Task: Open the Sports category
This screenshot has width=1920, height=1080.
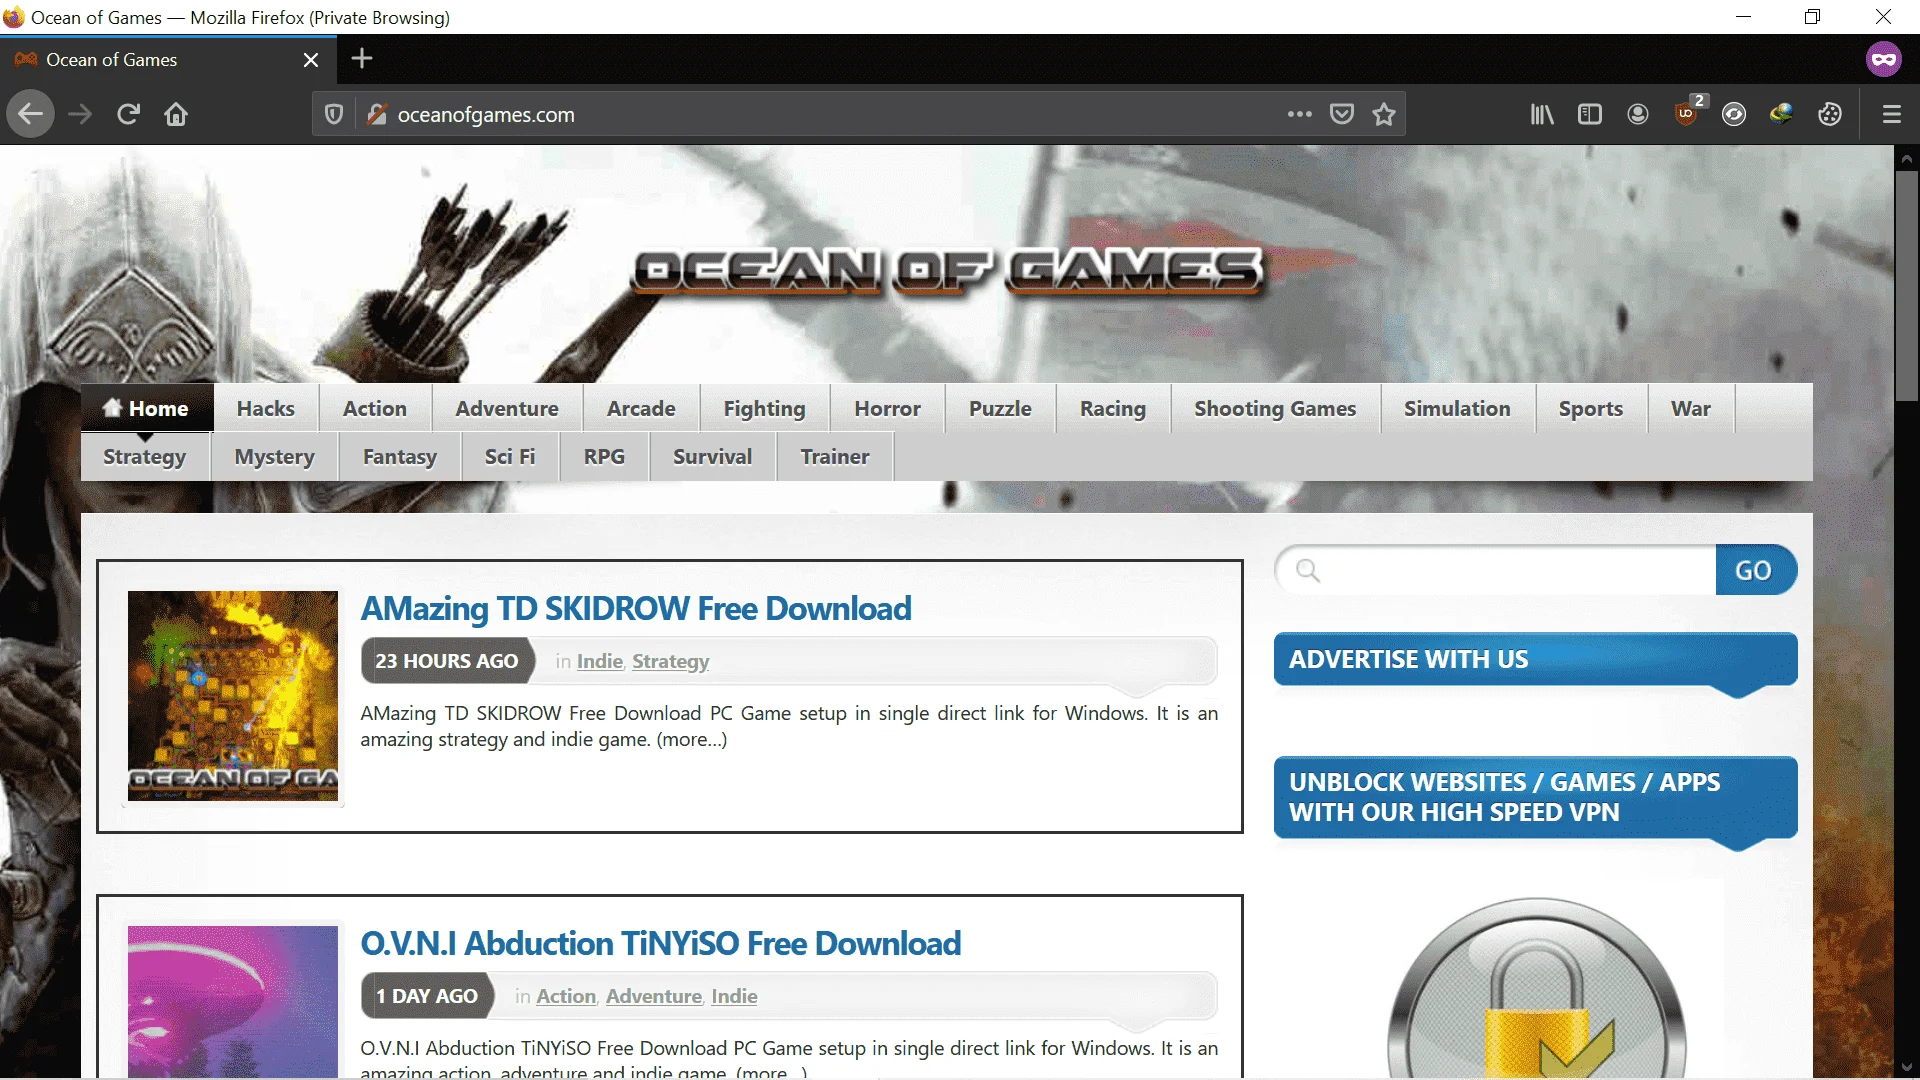Action: click(1591, 408)
